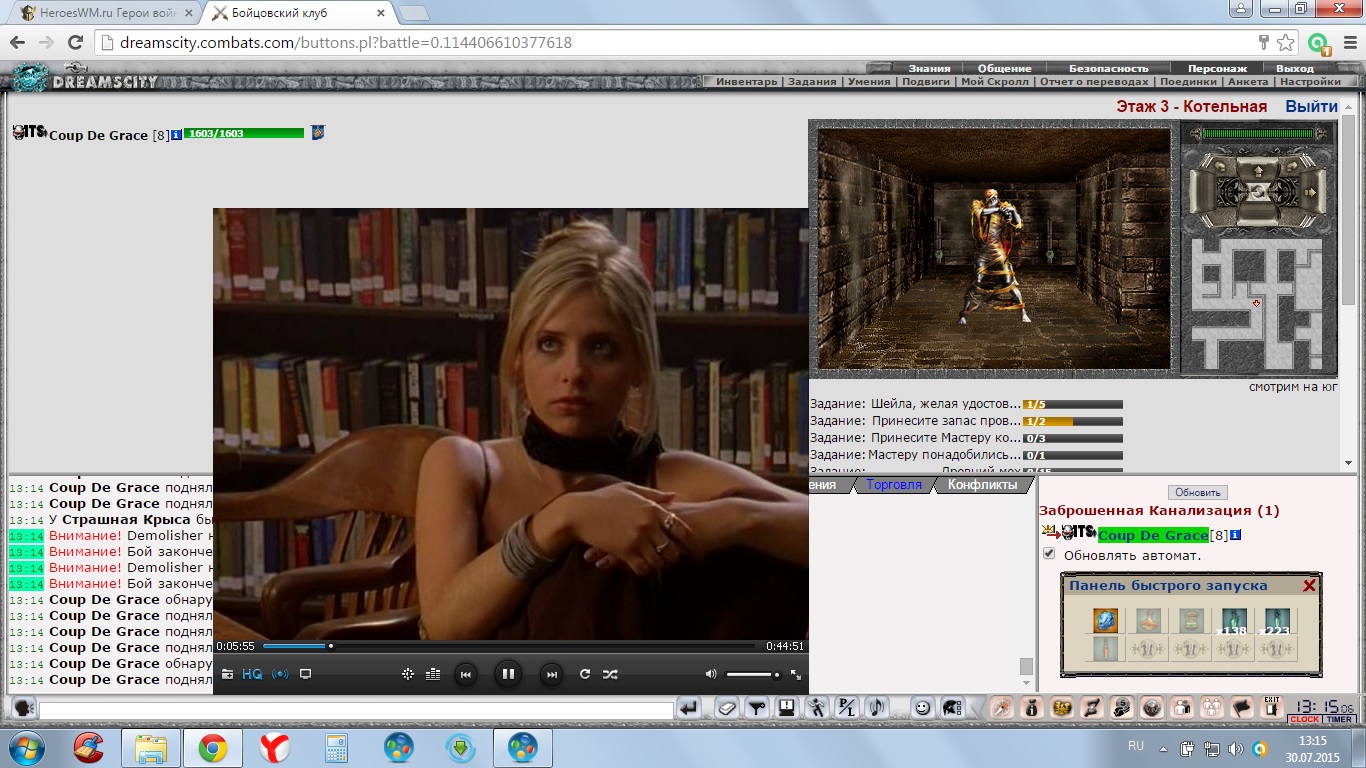Click the dotted circle icon in player
Image resolution: width=1366 pixels, height=768 pixels.
pyautogui.click(x=408, y=674)
